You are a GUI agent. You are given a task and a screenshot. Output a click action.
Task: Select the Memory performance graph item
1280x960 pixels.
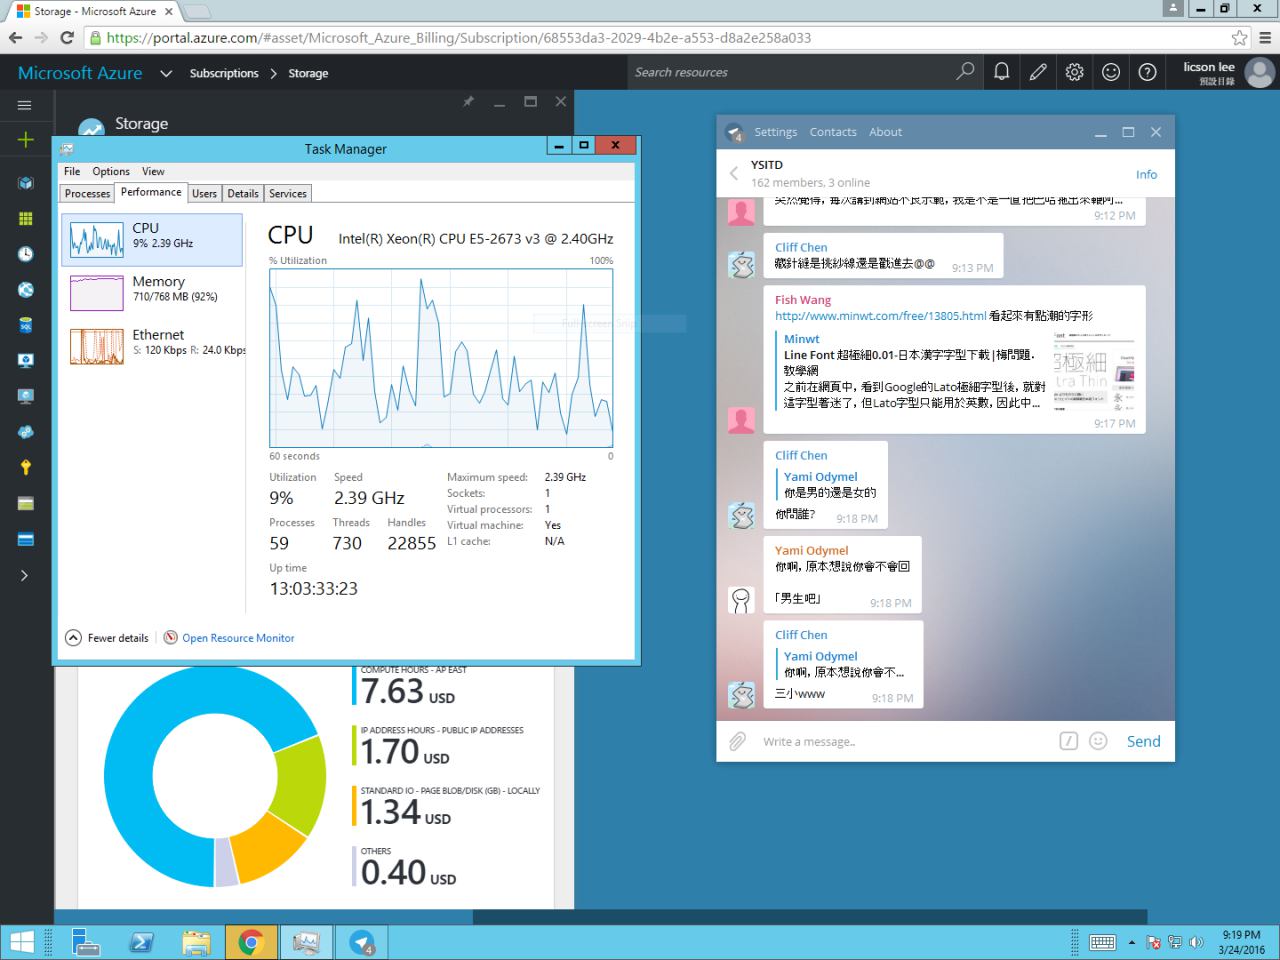[x=152, y=292]
